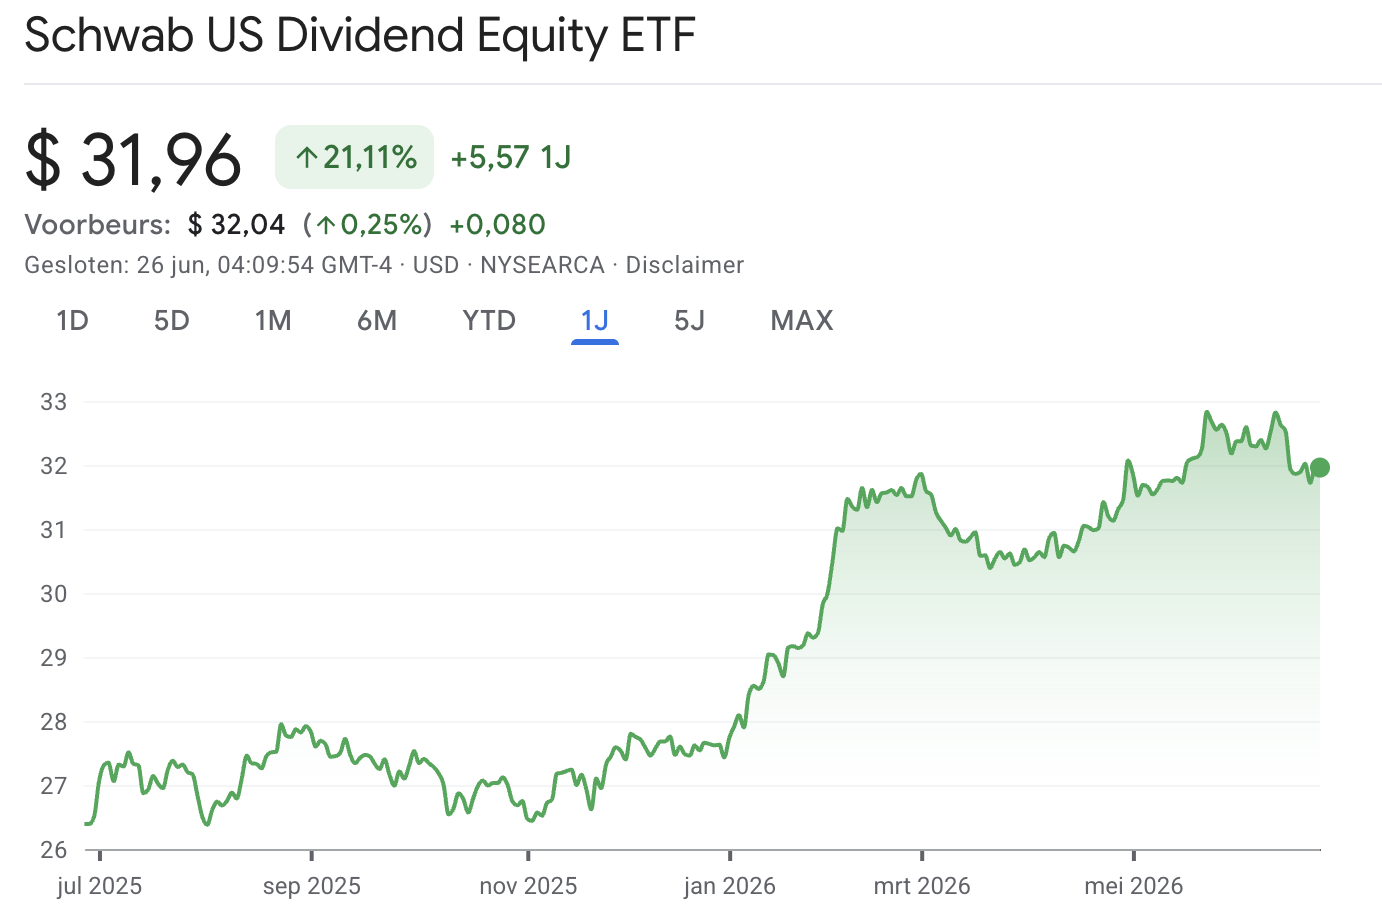Click the USD currency label
This screenshot has width=1382, height=924.
(x=436, y=265)
